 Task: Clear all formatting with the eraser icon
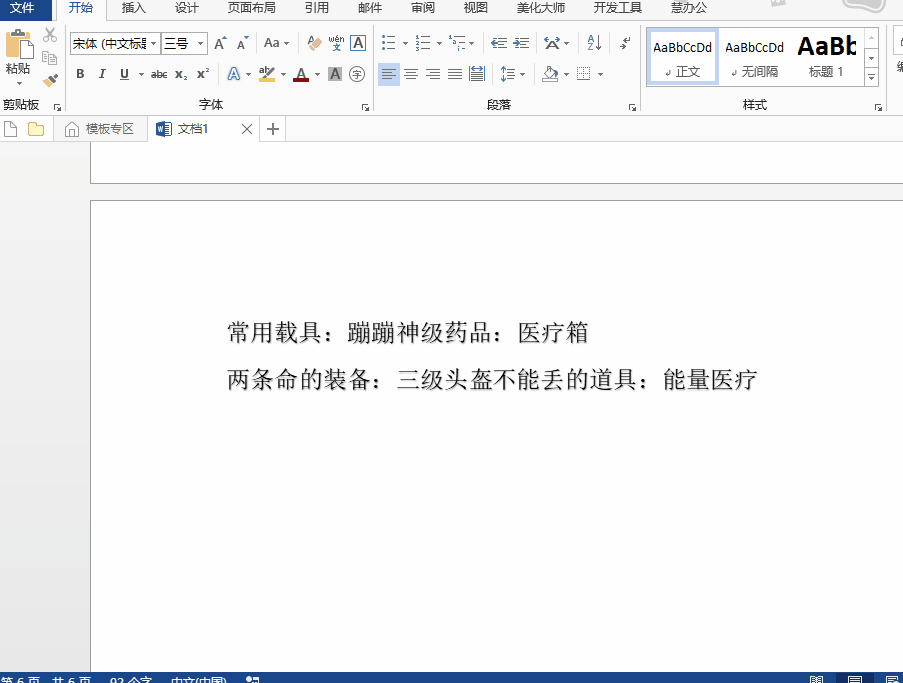314,42
